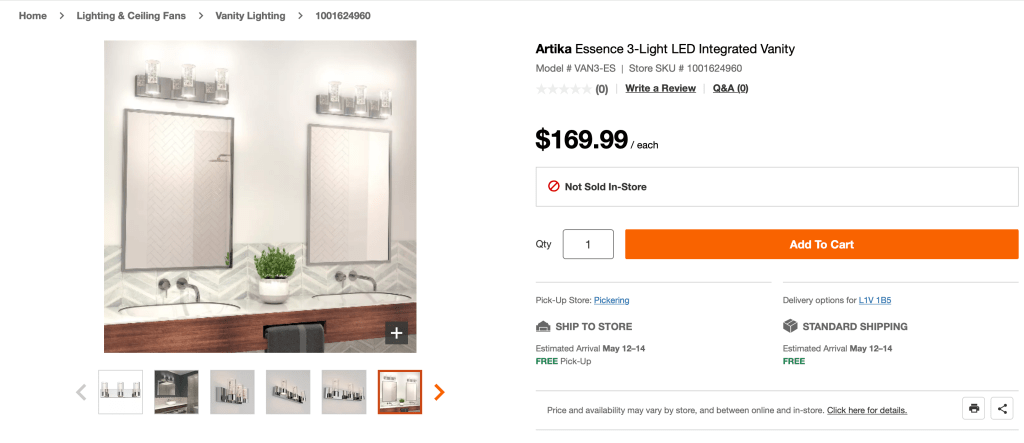
Task: Edit delivery postal code L1V 1B5
Action: pyautogui.click(x=875, y=300)
